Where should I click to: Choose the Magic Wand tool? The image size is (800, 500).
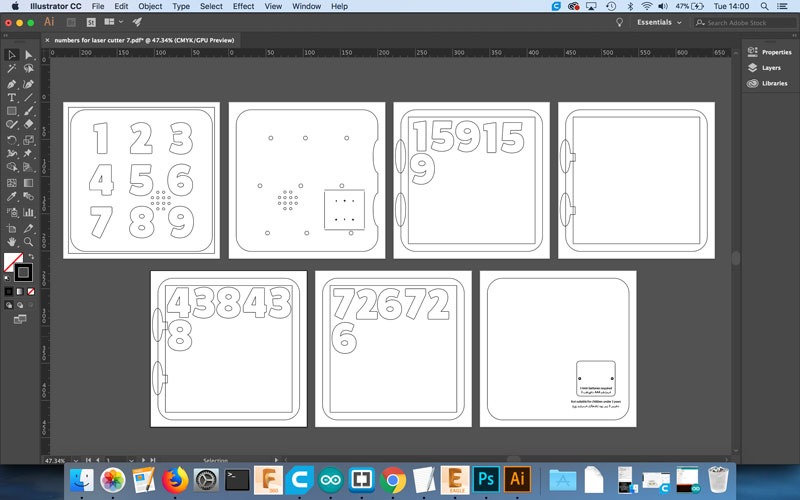12,68
